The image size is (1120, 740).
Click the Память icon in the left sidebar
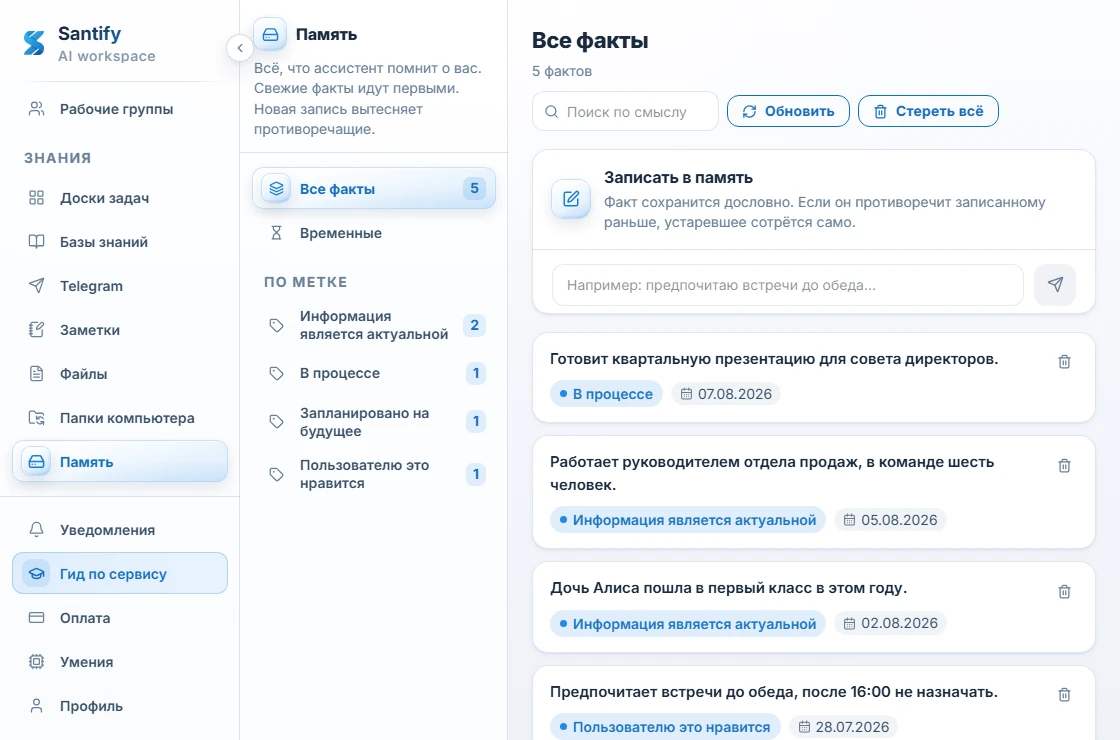[36, 462]
